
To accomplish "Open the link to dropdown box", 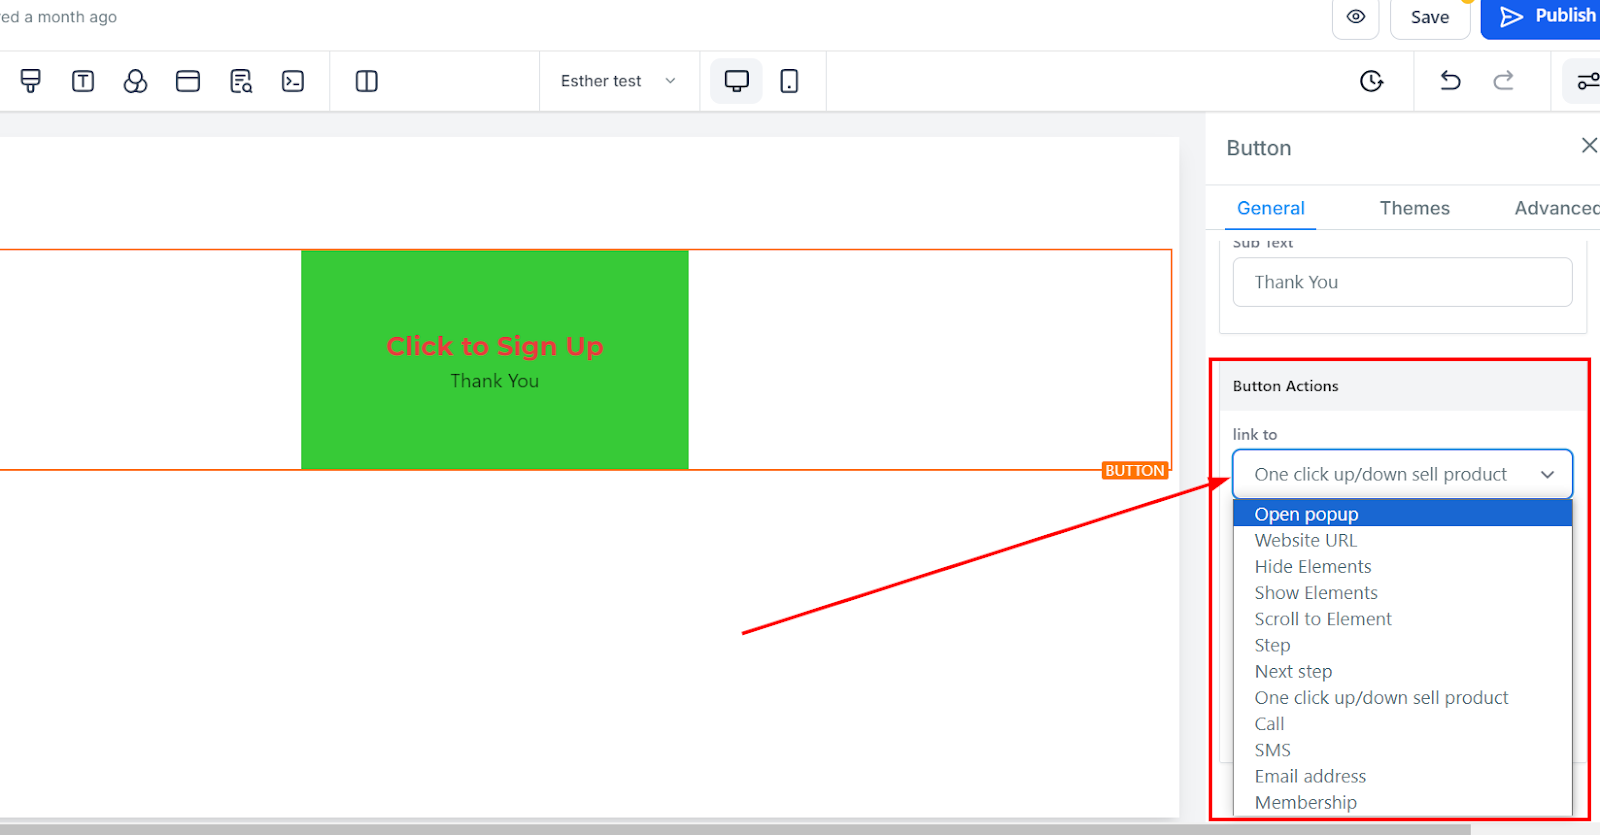I will [1402, 474].
